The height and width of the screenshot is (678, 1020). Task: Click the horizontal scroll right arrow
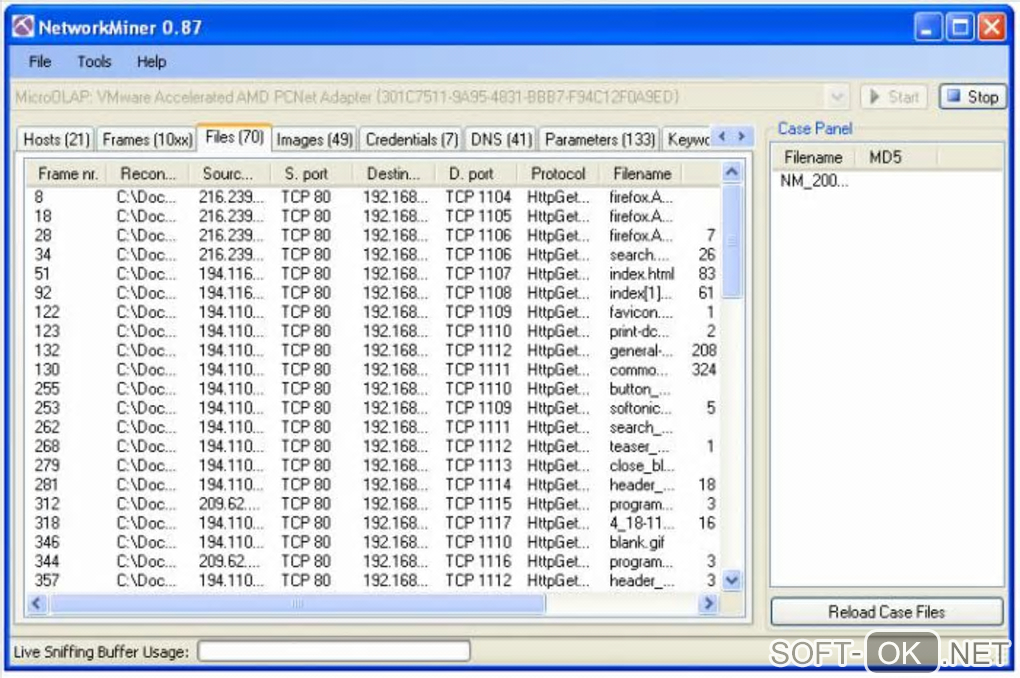[708, 604]
